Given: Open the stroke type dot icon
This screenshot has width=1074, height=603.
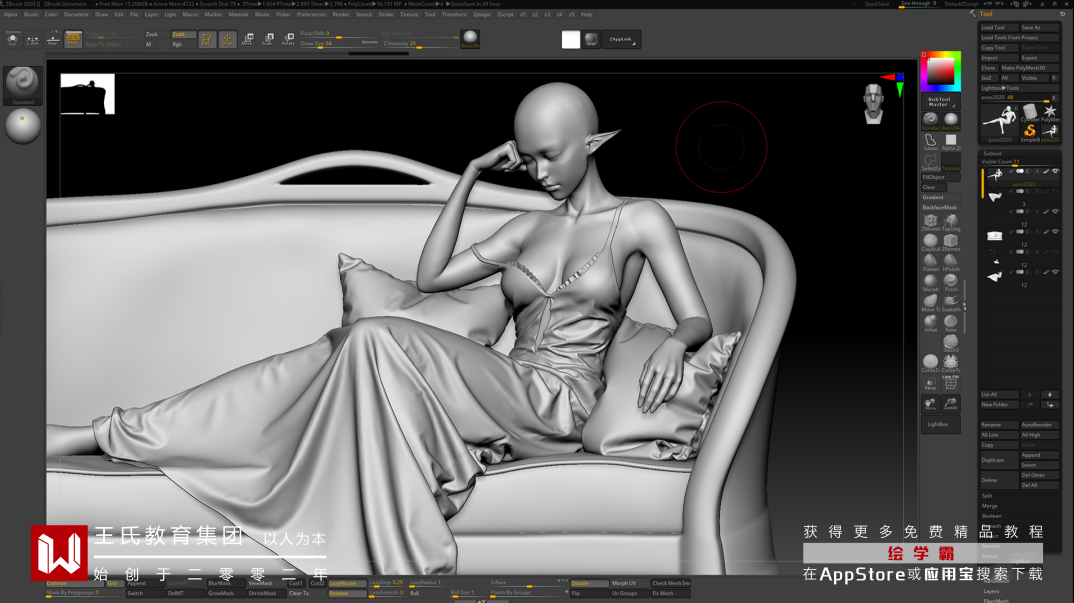Looking at the screenshot, I should pos(23,127).
